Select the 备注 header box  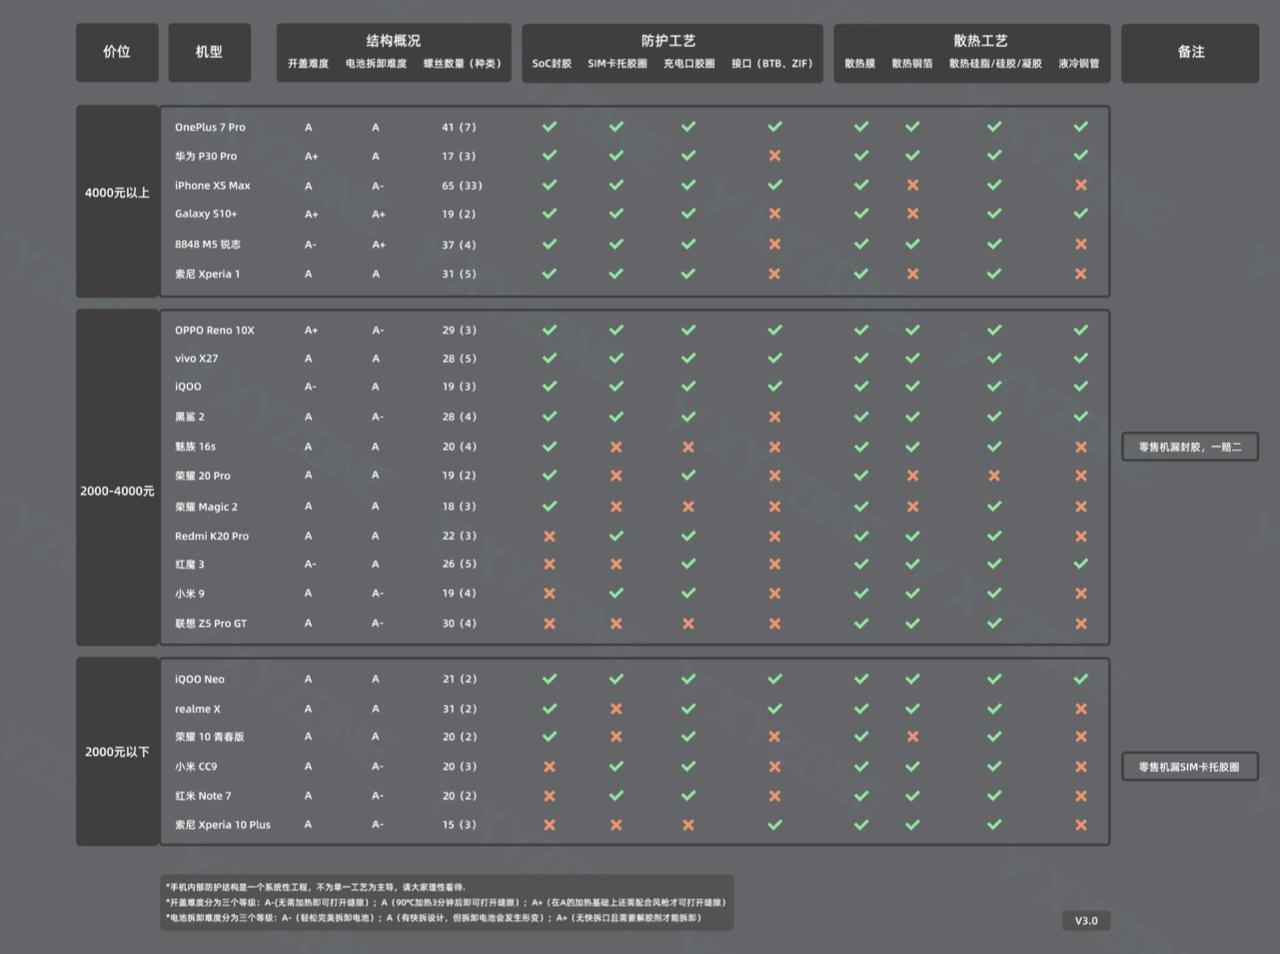1190,53
